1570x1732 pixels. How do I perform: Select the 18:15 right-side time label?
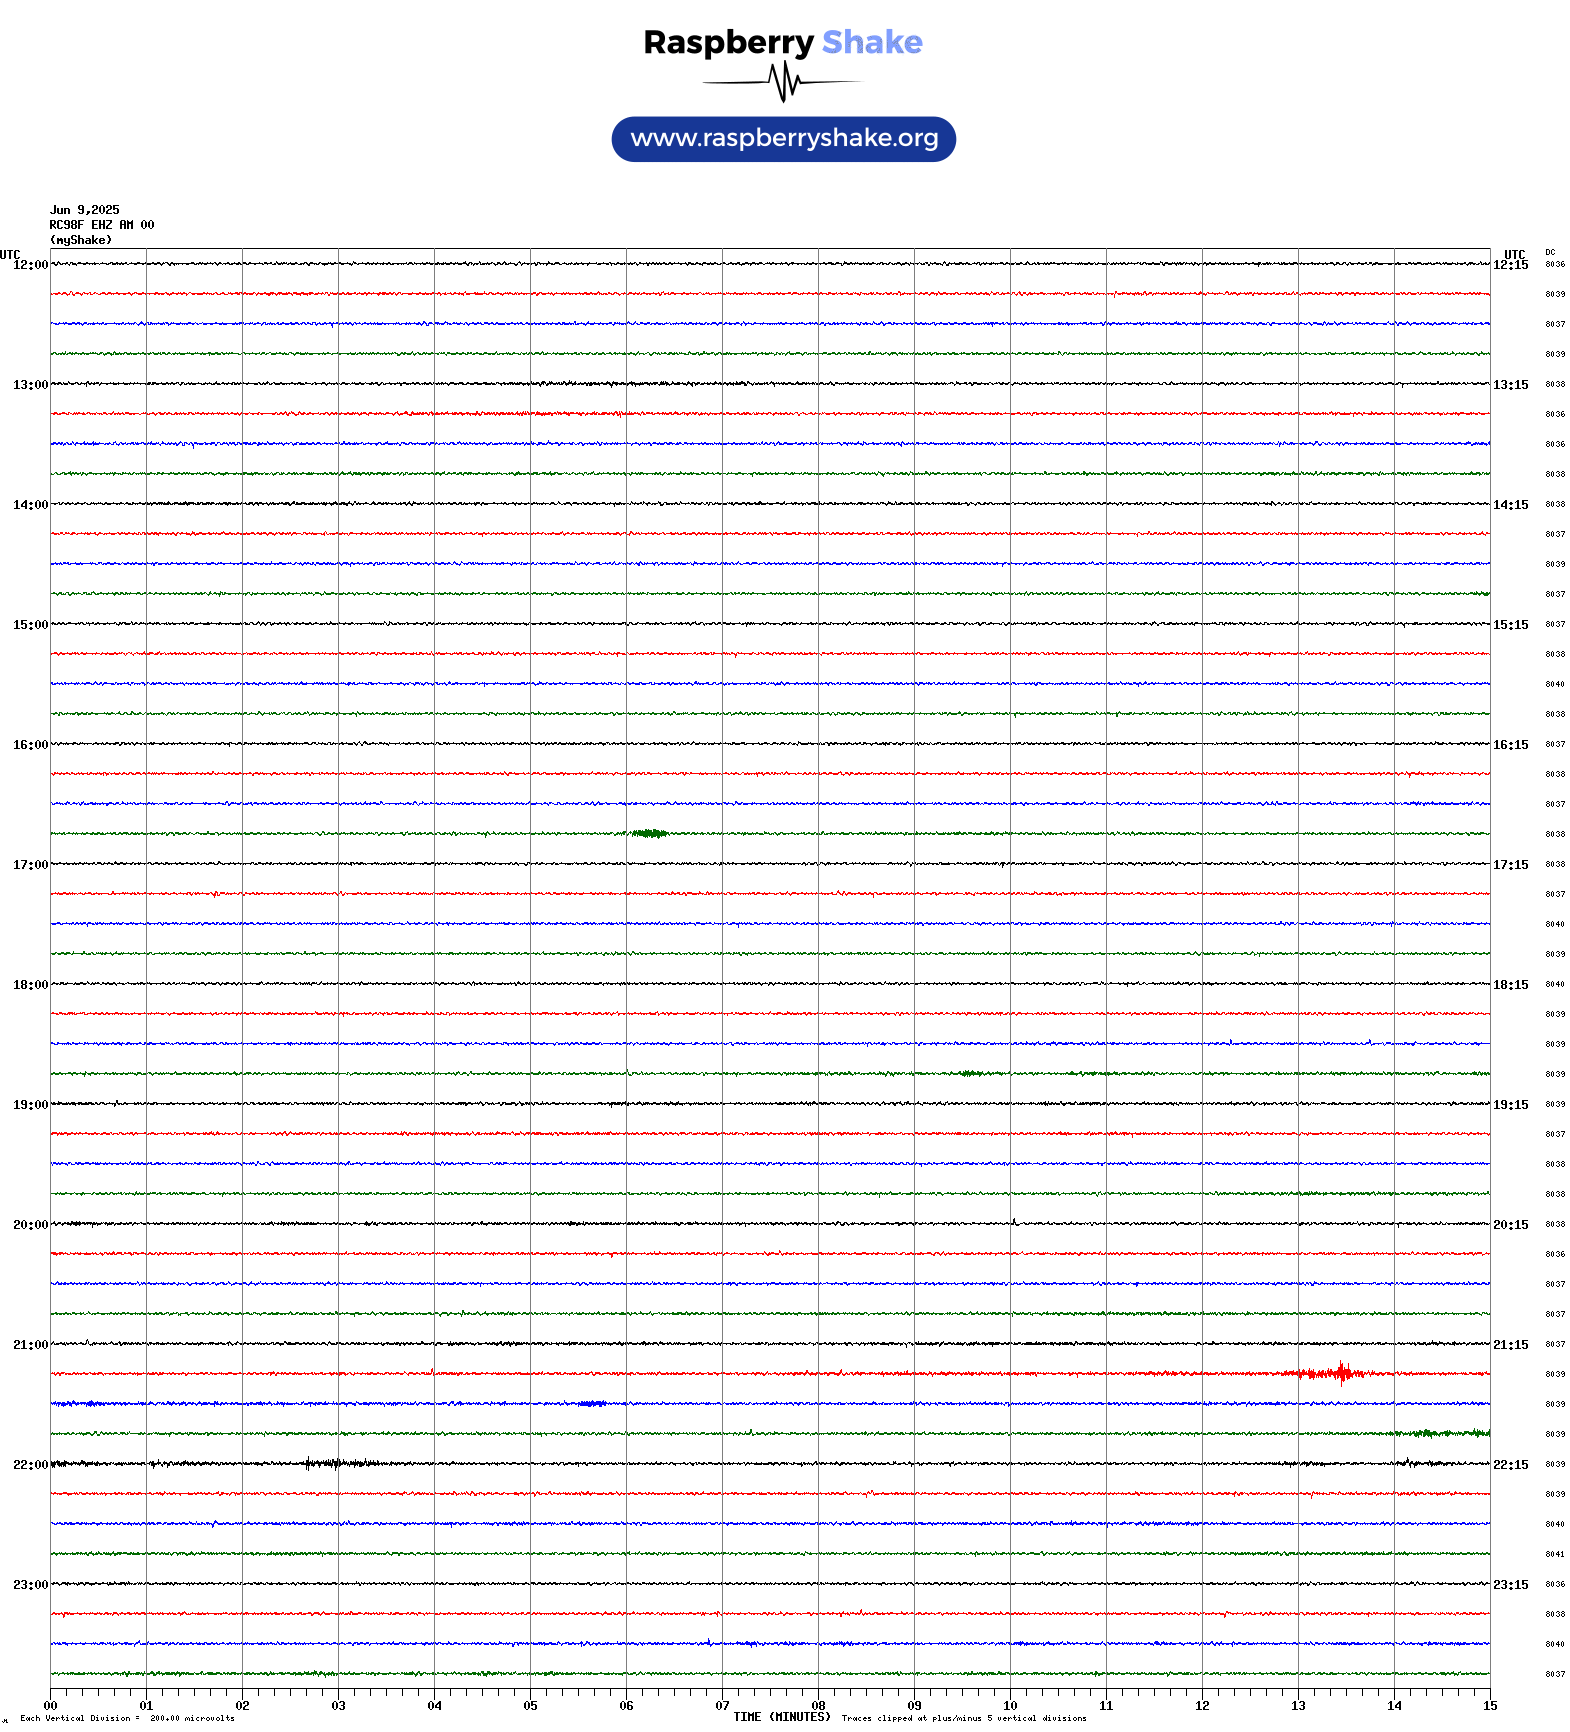tap(1511, 985)
